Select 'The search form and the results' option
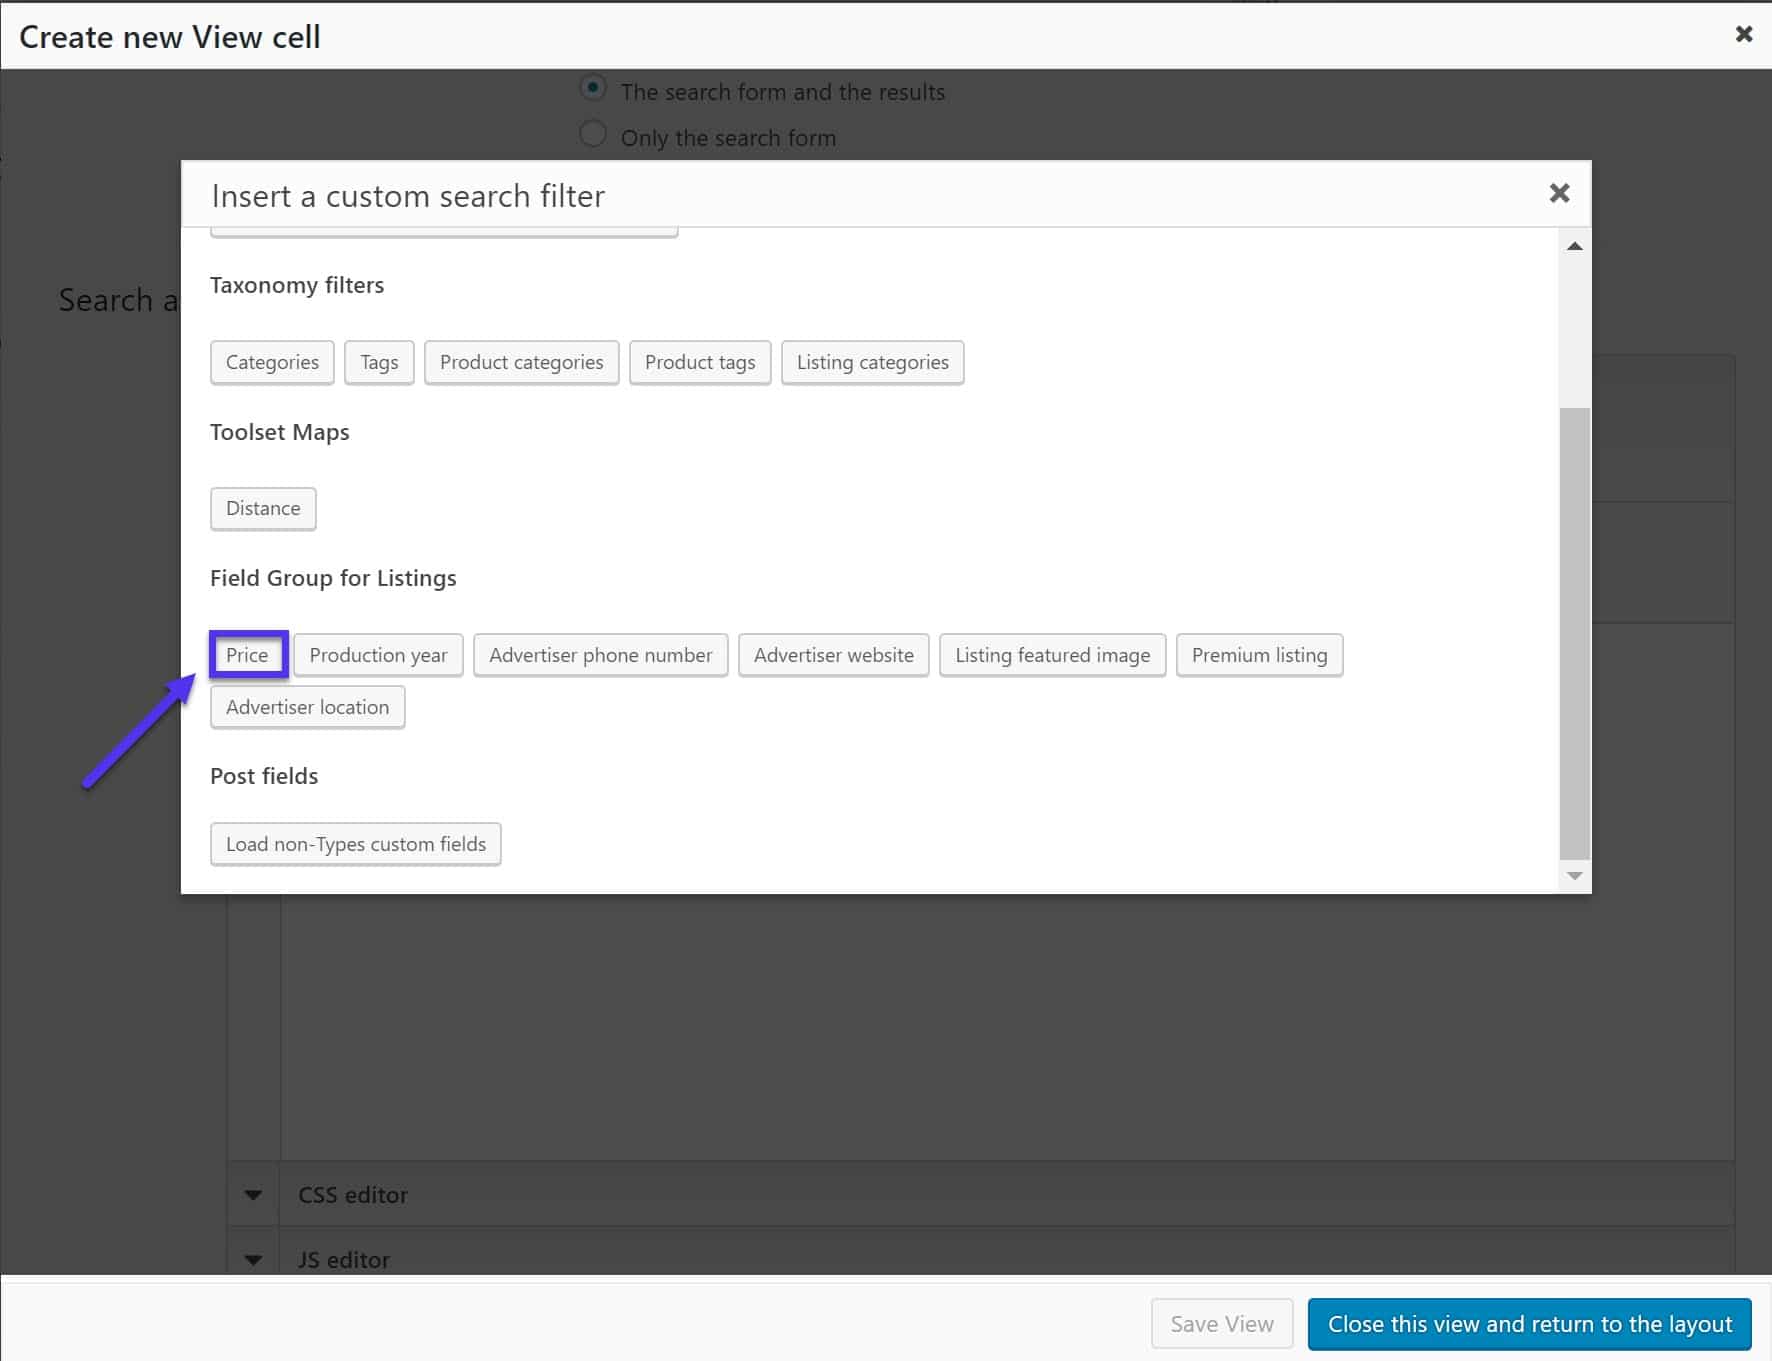Viewport: 1772px width, 1361px height. [x=593, y=88]
